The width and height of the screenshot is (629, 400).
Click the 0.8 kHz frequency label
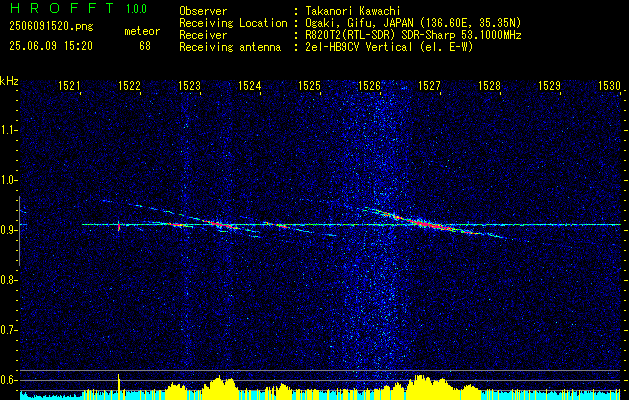pyautogui.click(x=8, y=280)
